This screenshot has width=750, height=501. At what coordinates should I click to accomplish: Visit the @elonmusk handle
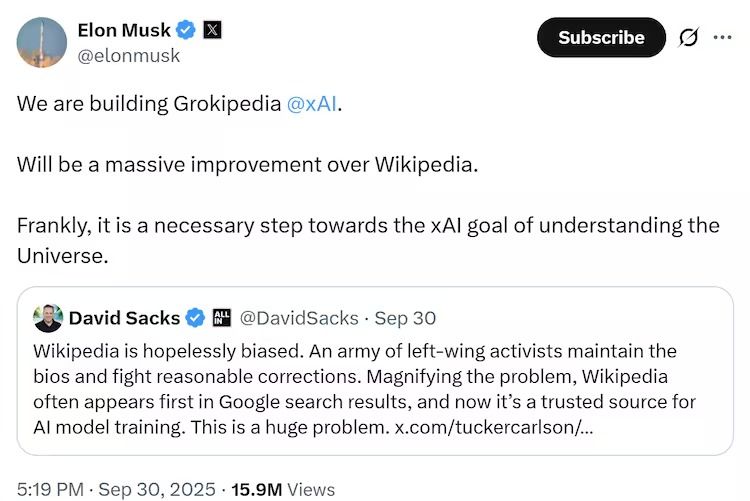coord(129,55)
